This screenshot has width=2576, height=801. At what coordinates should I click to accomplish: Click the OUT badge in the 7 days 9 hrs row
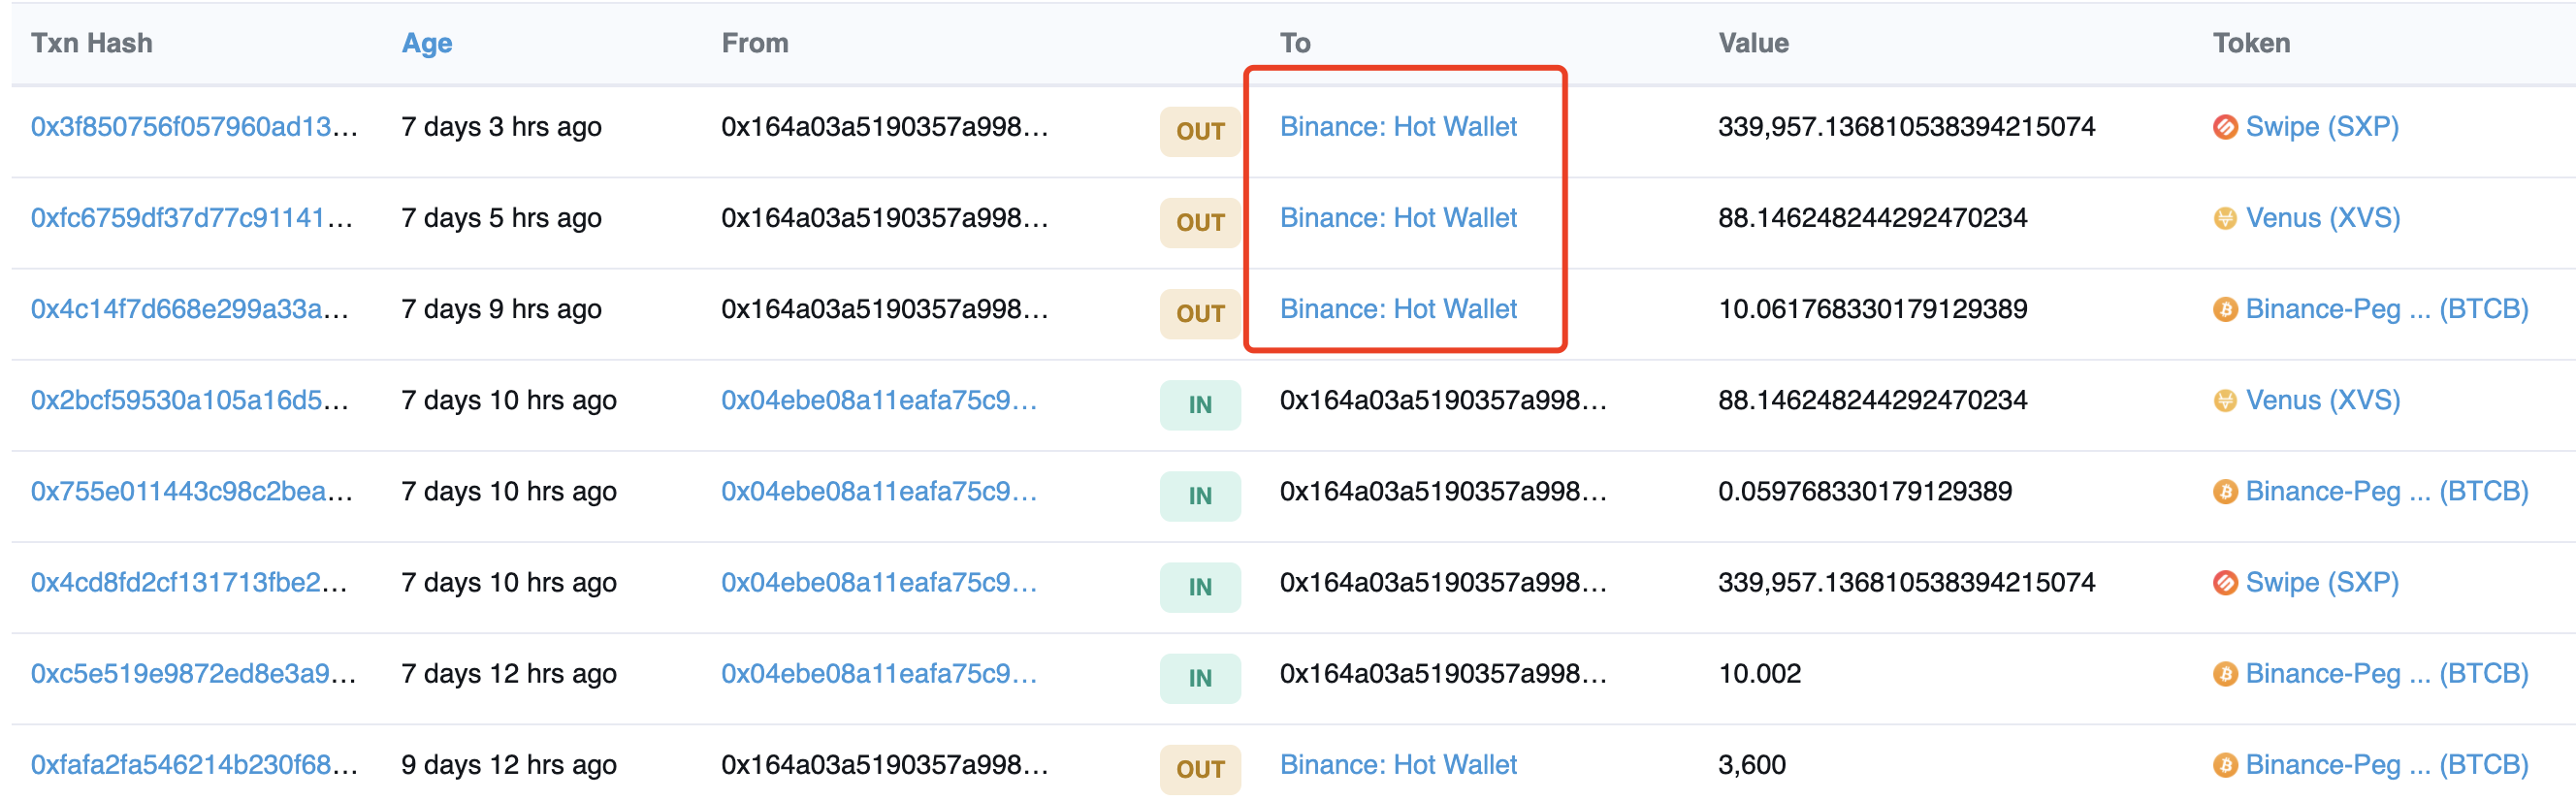tap(1200, 313)
